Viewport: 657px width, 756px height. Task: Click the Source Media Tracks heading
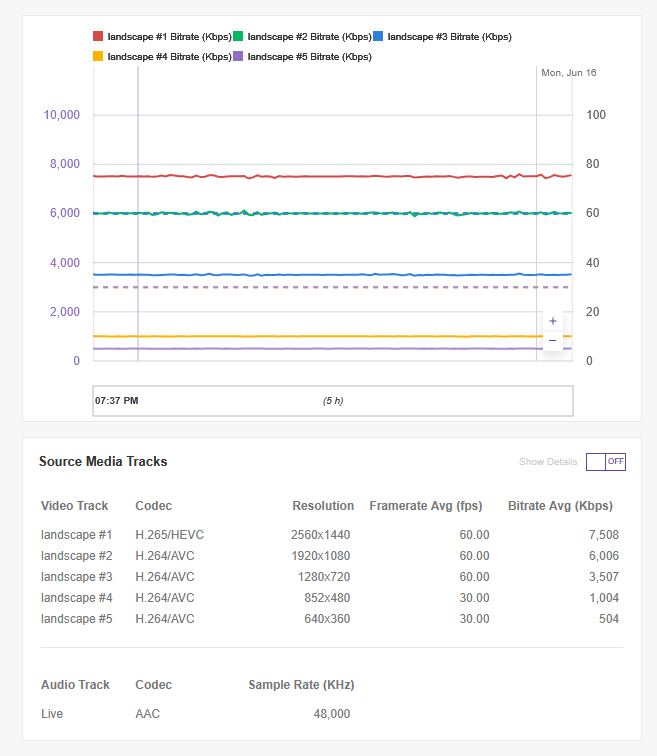(103, 462)
